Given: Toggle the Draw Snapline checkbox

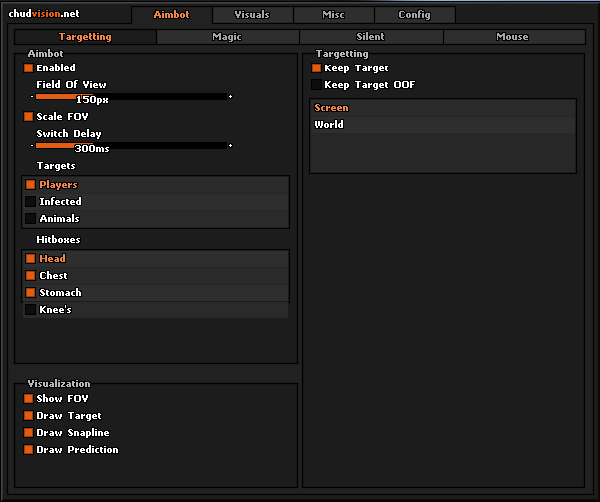Looking at the screenshot, I should 28,432.
